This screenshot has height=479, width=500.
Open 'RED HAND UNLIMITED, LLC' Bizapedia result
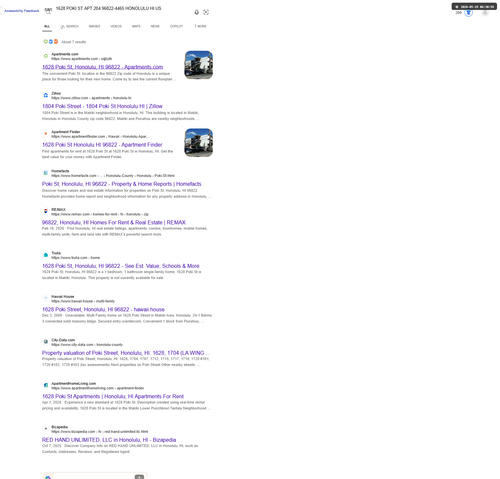tap(109, 440)
